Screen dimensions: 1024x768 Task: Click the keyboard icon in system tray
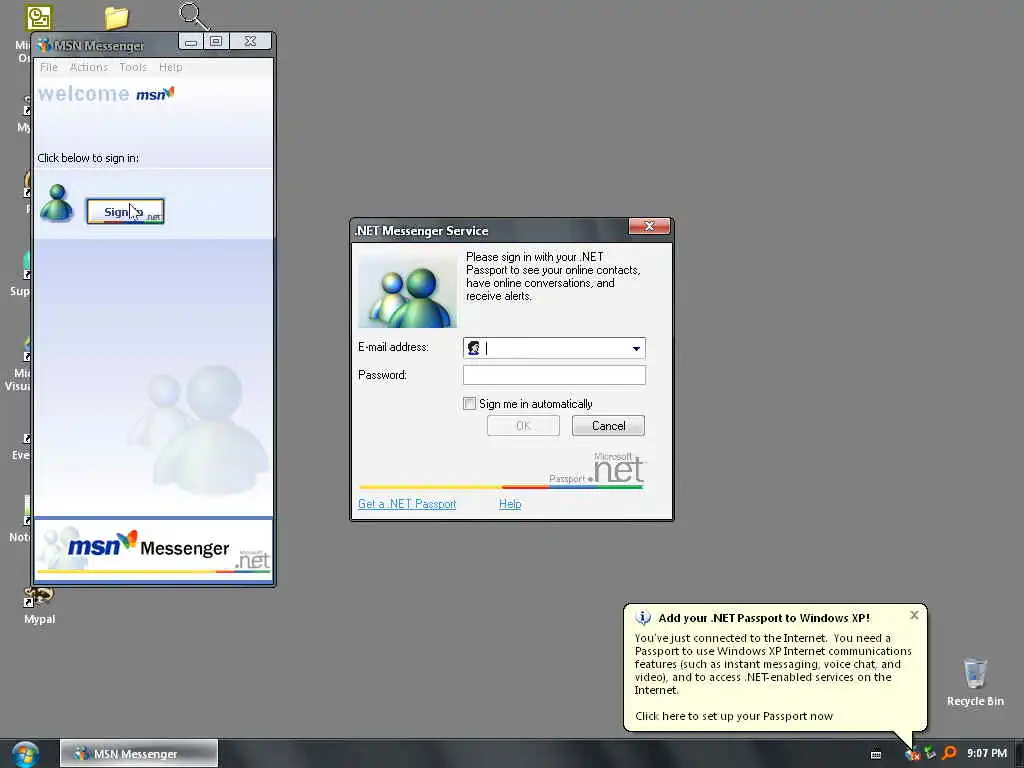click(876, 755)
